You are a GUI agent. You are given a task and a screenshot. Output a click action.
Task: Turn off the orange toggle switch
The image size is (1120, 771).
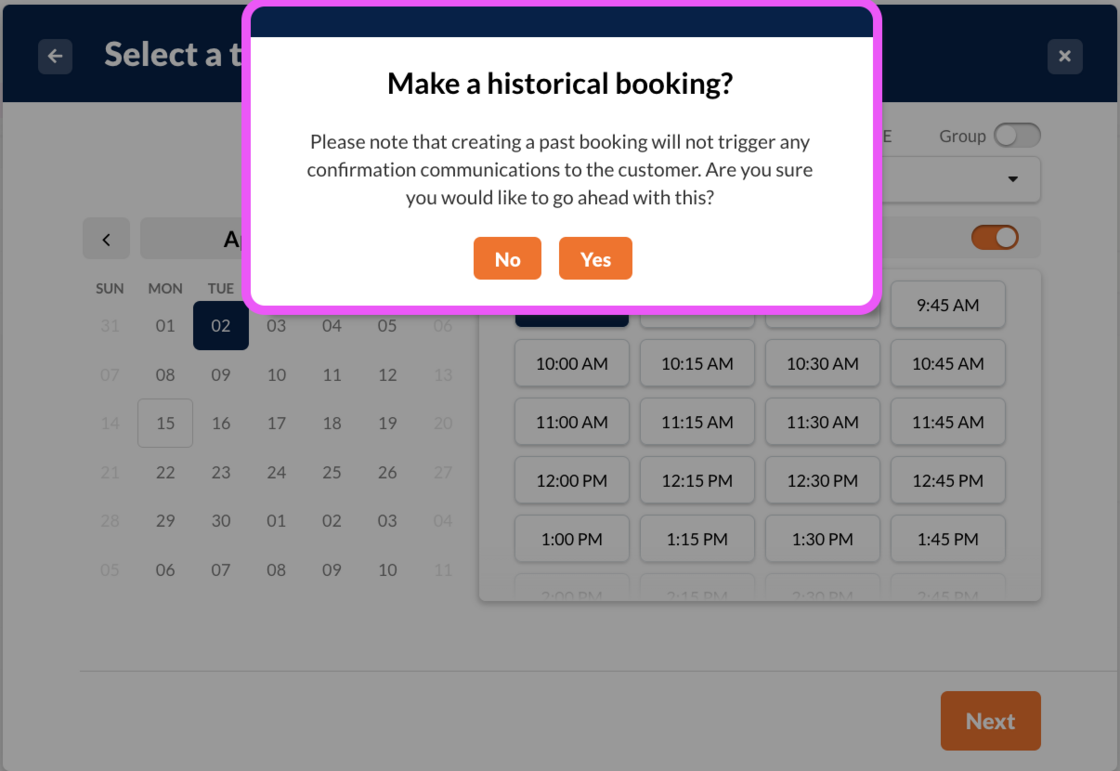[x=994, y=237]
